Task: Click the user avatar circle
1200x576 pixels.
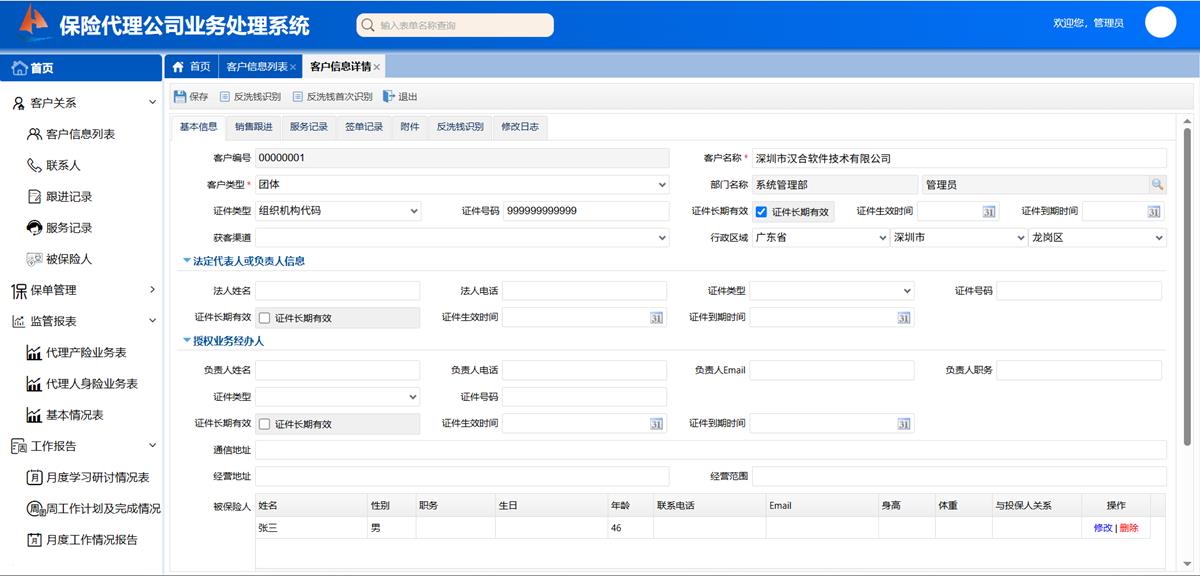Action: [1160, 22]
